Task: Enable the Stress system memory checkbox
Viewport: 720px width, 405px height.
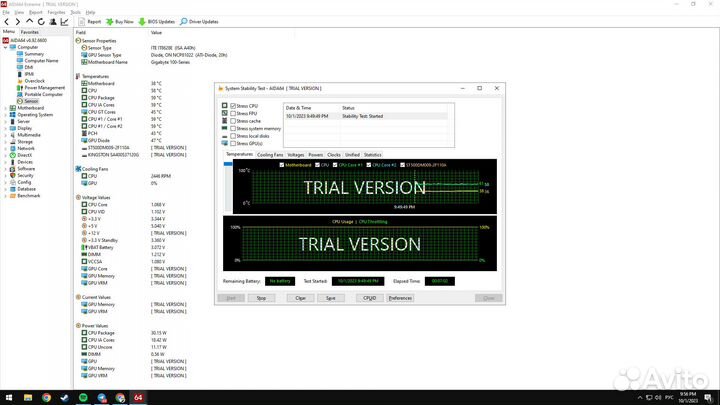Action: click(233, 128)
